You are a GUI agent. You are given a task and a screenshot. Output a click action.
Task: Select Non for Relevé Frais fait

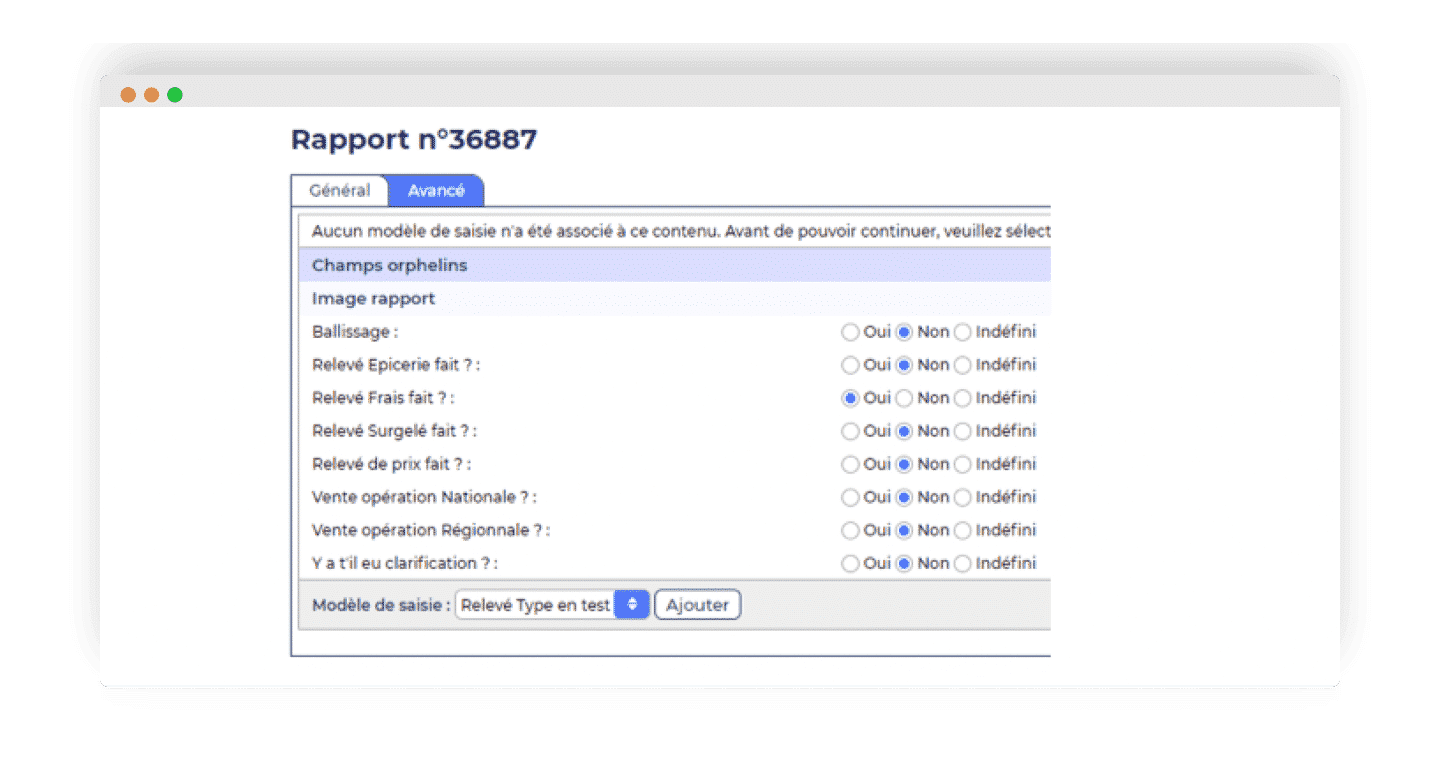click(x=904, y=398)
